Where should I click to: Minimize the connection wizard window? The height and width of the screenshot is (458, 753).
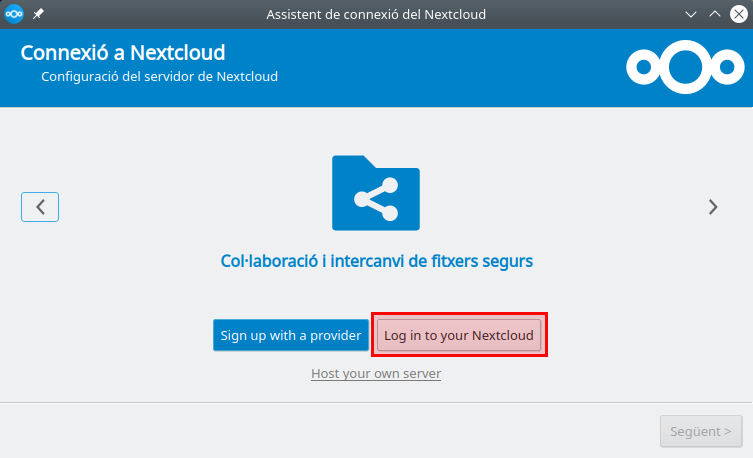[x=691, y=14]
